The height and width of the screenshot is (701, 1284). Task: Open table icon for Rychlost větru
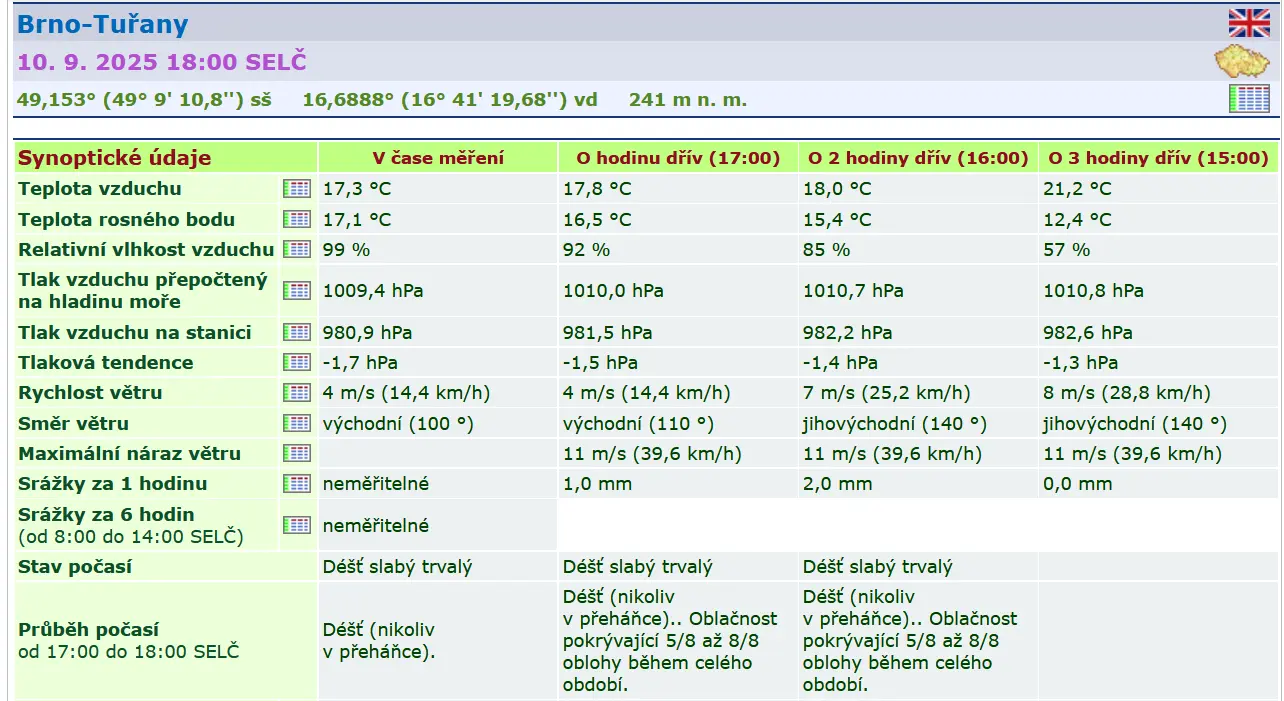click(297, 392)
